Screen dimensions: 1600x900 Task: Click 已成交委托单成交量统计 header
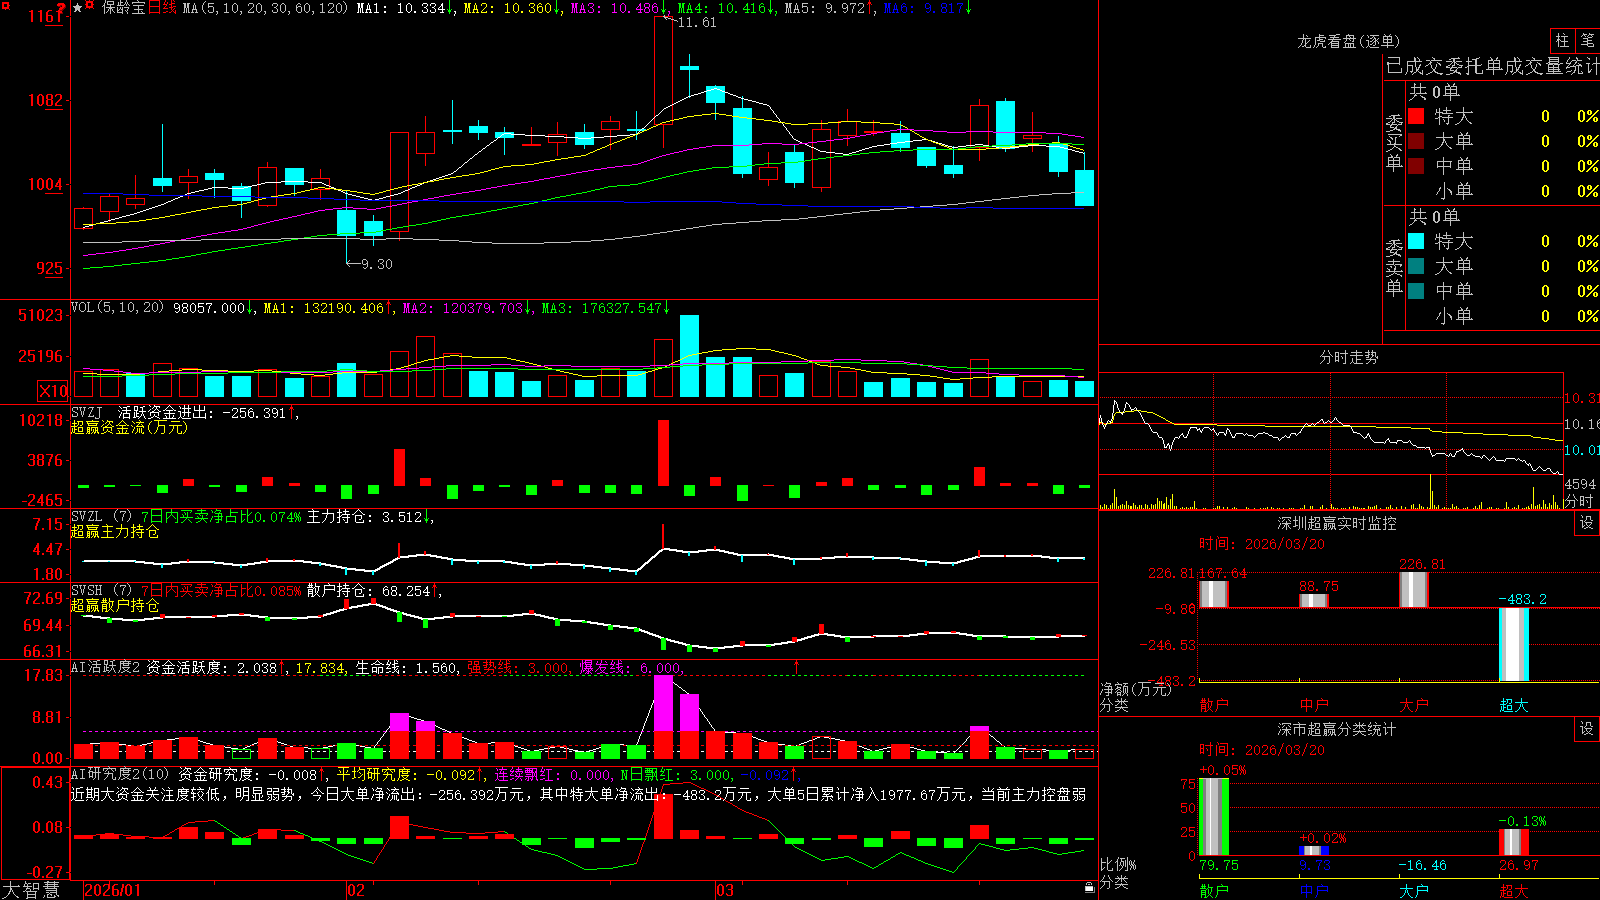pos(1492,66)
